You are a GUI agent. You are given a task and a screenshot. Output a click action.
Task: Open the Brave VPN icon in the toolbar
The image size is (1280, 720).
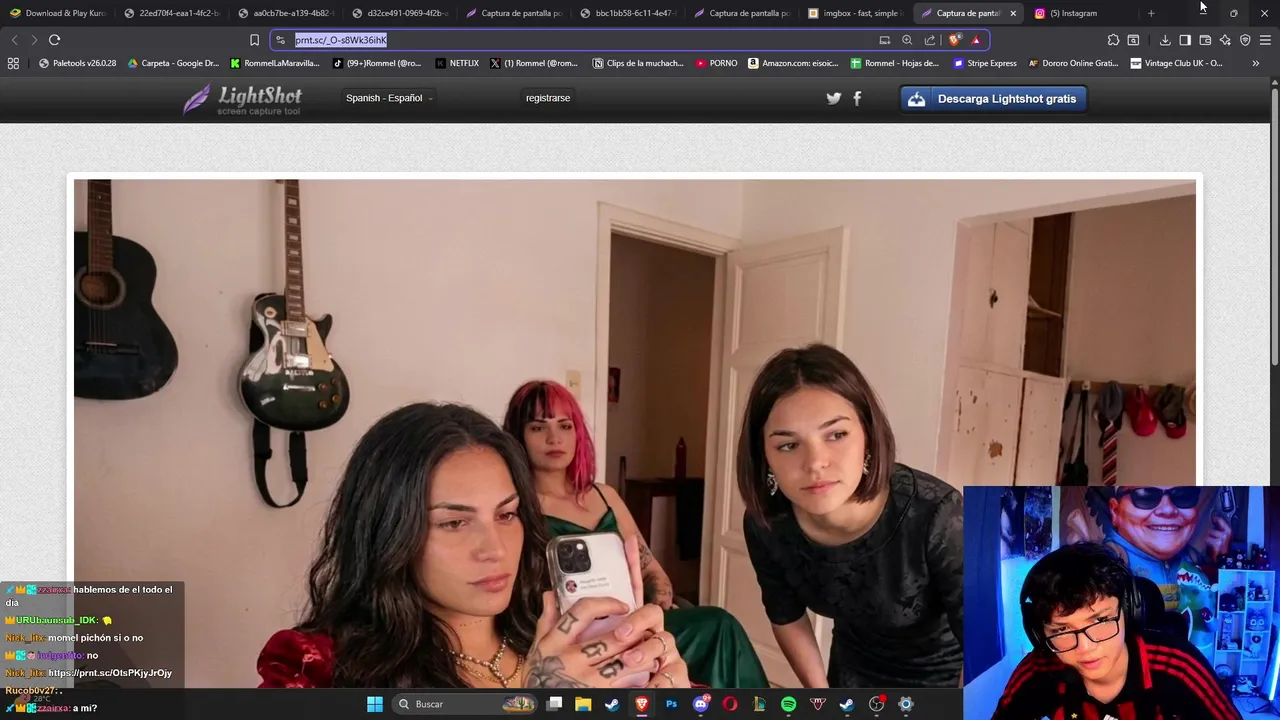pos(1245,40)
